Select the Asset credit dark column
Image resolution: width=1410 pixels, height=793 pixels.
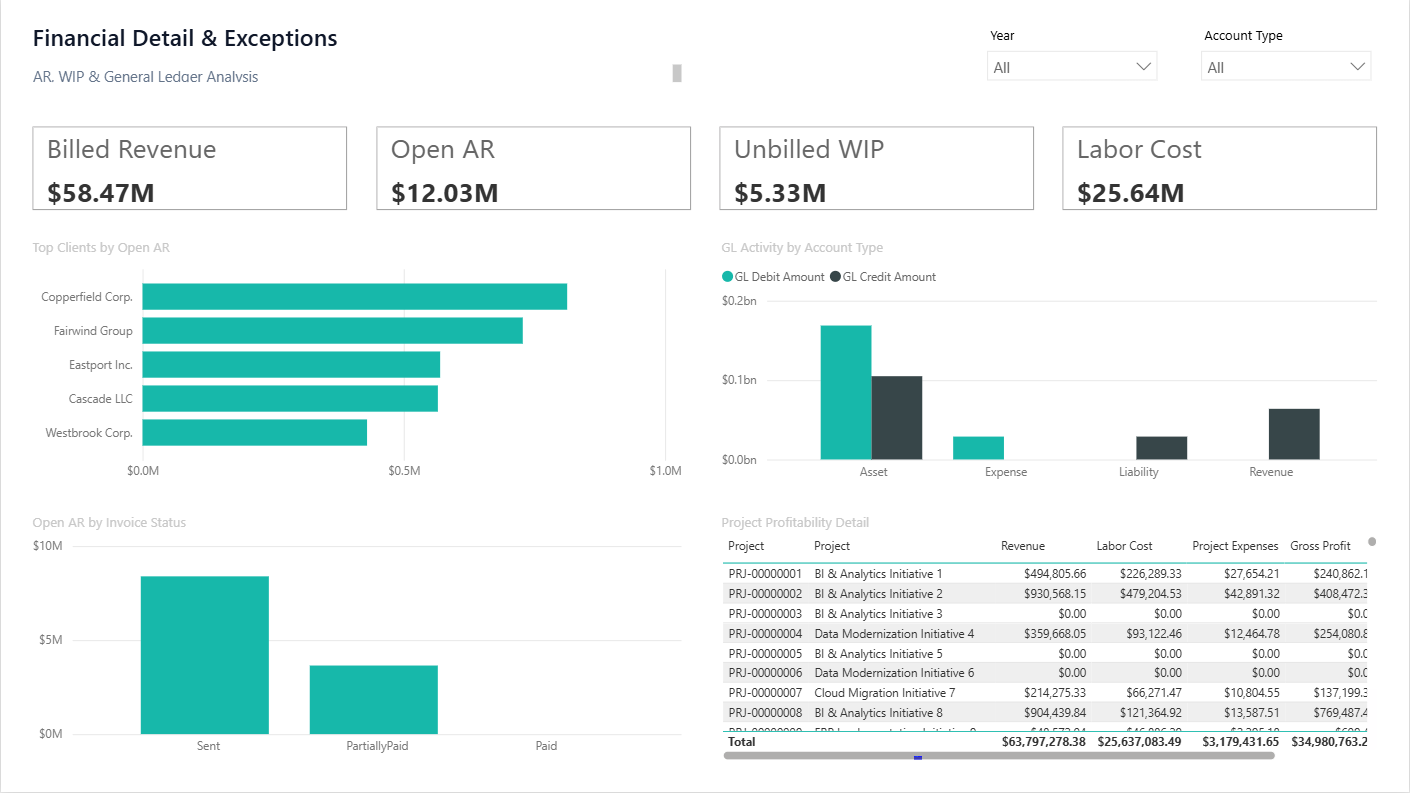coord(897,418)
